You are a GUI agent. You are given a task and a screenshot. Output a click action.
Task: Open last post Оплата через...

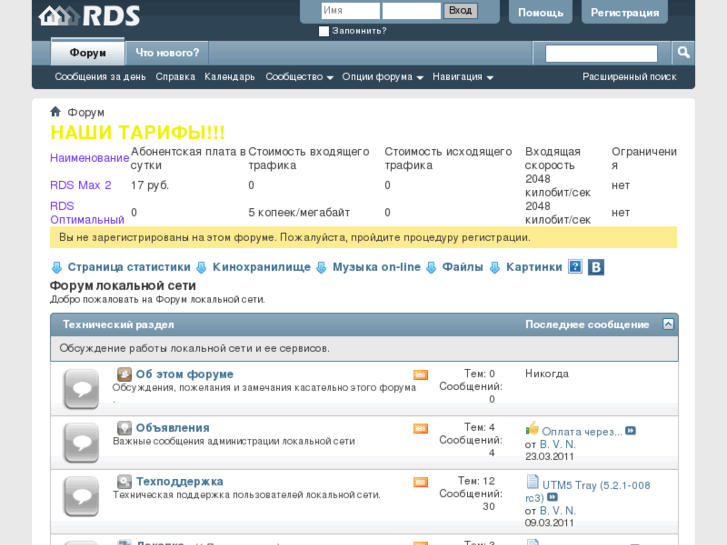click(x=582, y=432)
